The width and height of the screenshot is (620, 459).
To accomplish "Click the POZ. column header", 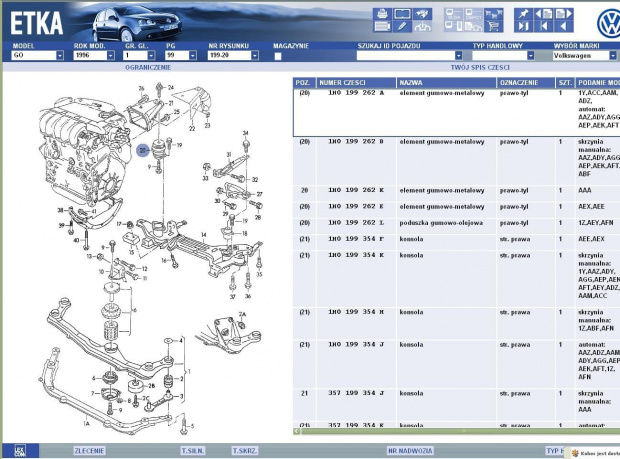I will pos(304,83).
